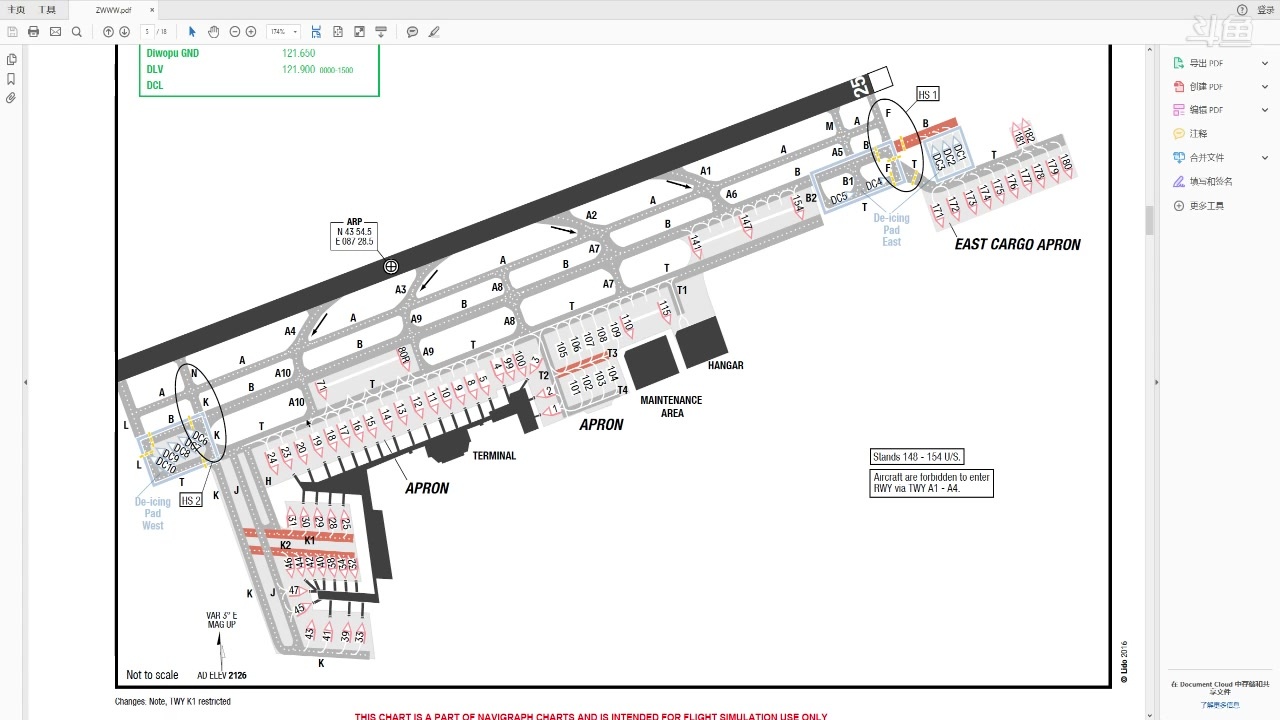1280x720 pixels.
Task: Open Help question mark icon
Action: click(1242, 9)
